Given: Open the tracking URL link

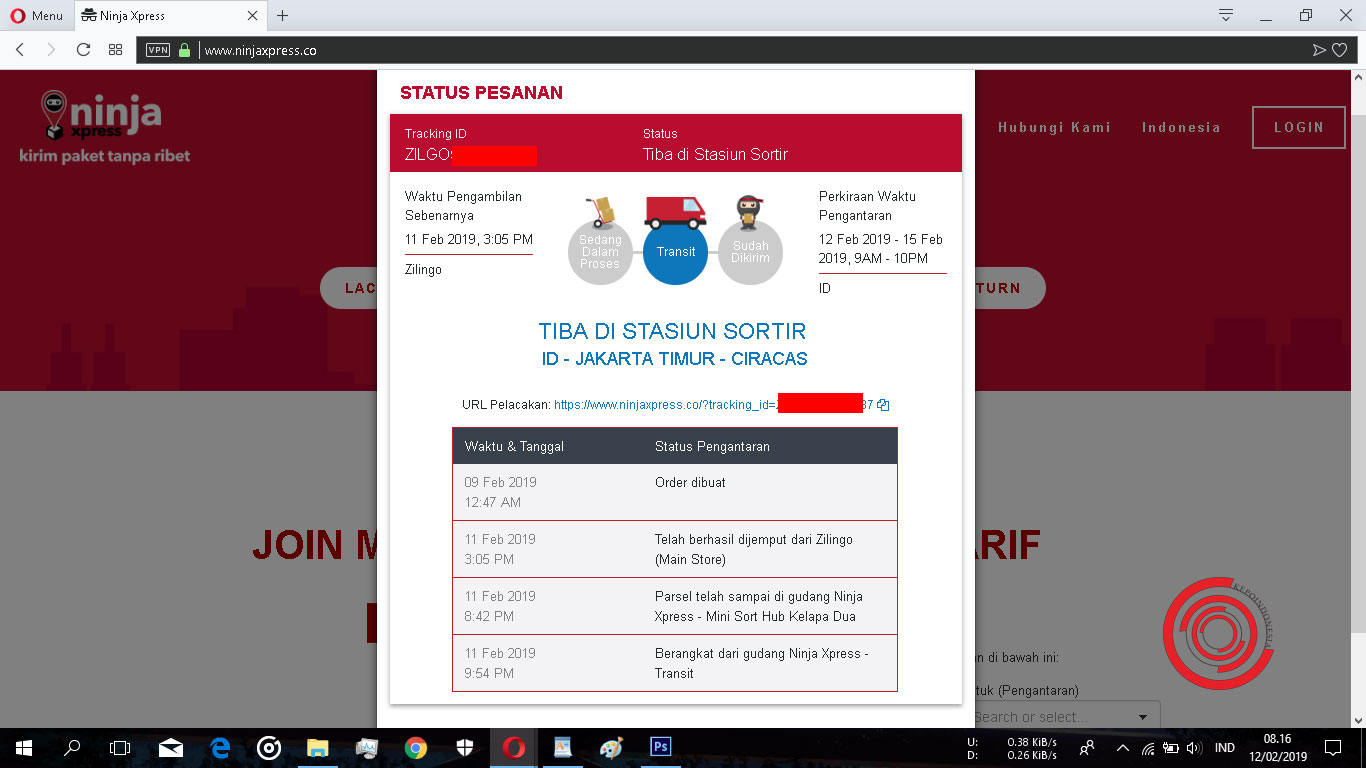Looking at the screenshot, I should pos(713,405).
